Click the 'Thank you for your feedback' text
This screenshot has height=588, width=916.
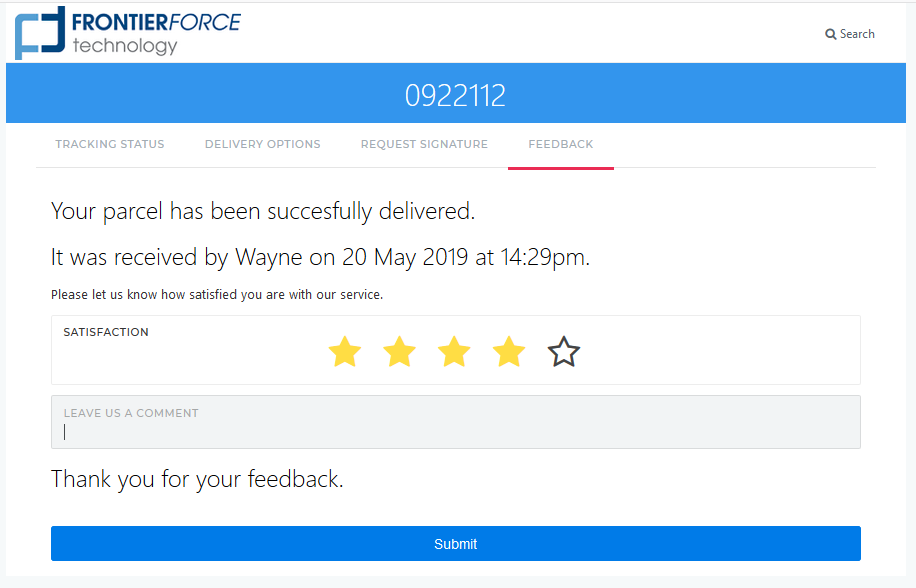tap(197, 479)
